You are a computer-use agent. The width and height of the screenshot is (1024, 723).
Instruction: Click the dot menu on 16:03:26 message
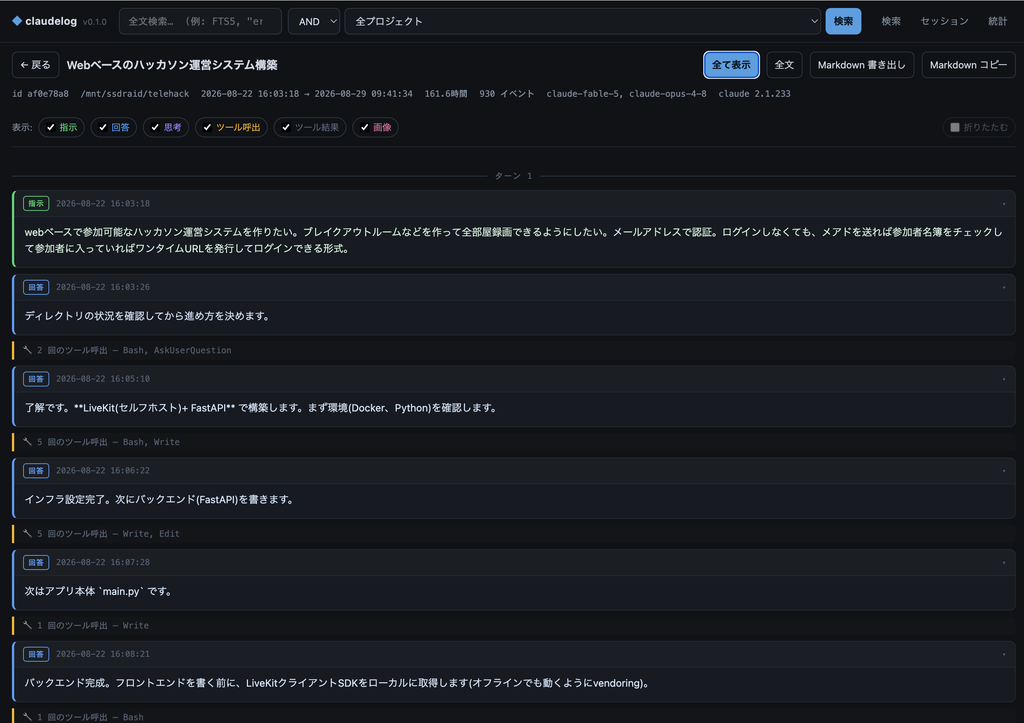point(1004,287)
